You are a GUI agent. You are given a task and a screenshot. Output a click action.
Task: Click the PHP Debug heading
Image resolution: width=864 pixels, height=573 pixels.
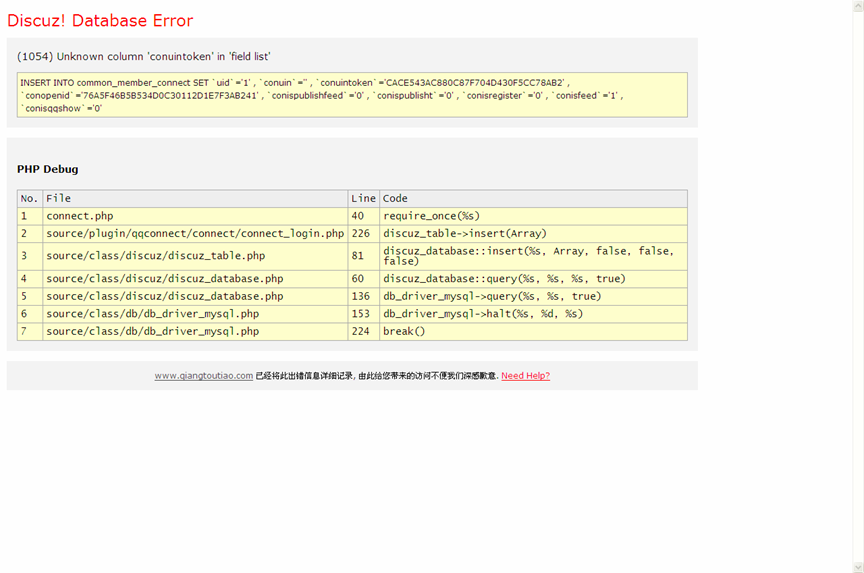(47, 169)
